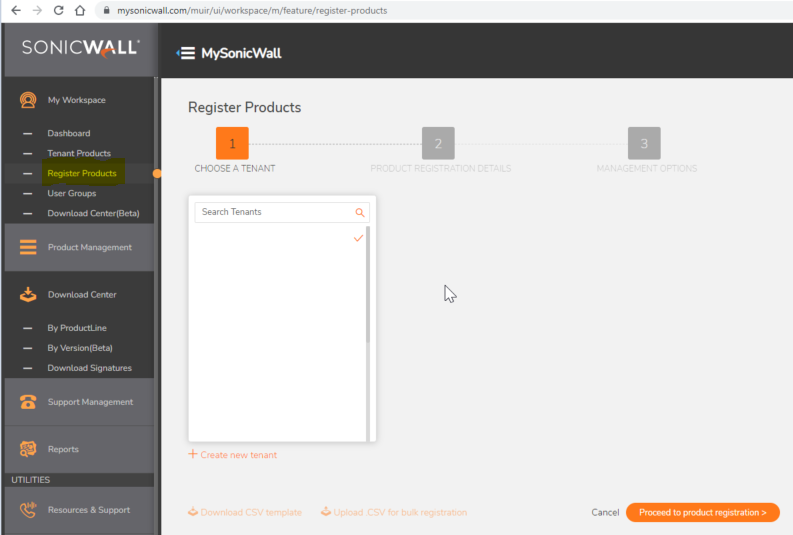The width and height of the screenshot is (793, 535).
Task: Click the Resources & Support icon
Action: (28, 510)
